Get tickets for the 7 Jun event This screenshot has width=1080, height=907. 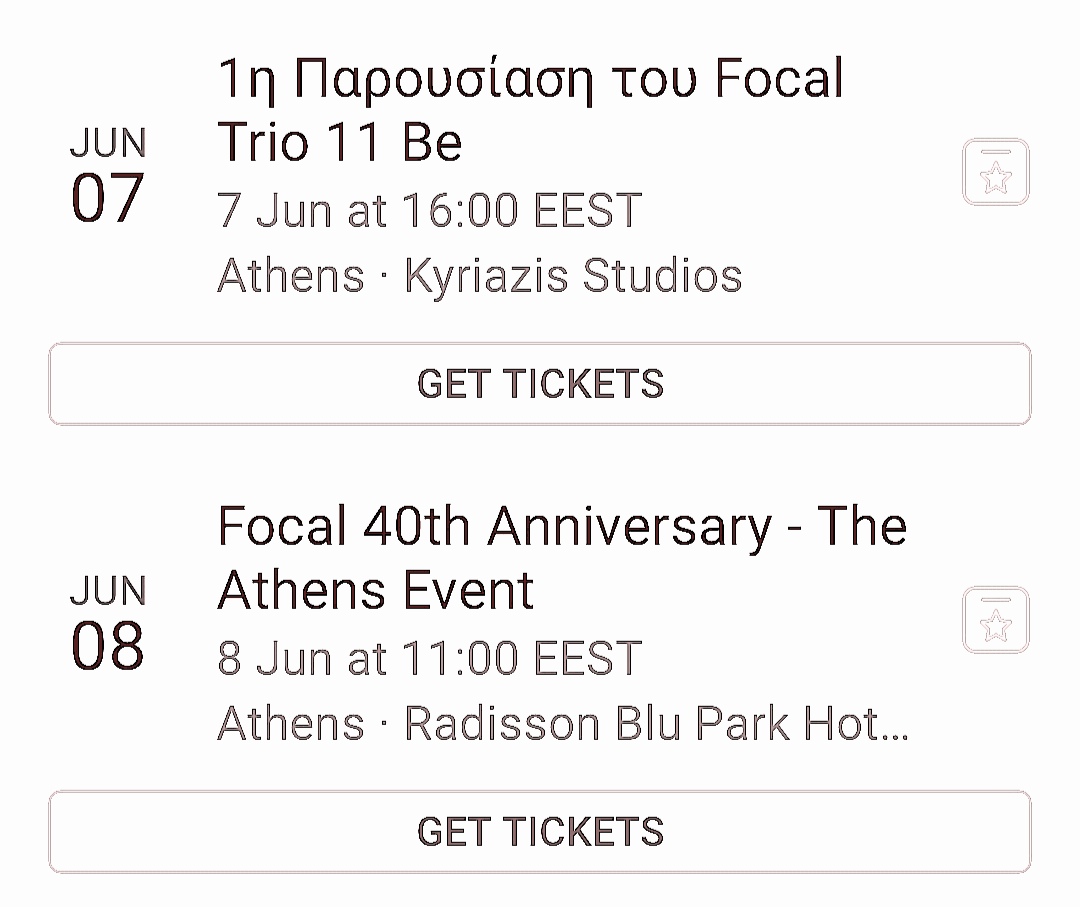click(x=540, y=384)
